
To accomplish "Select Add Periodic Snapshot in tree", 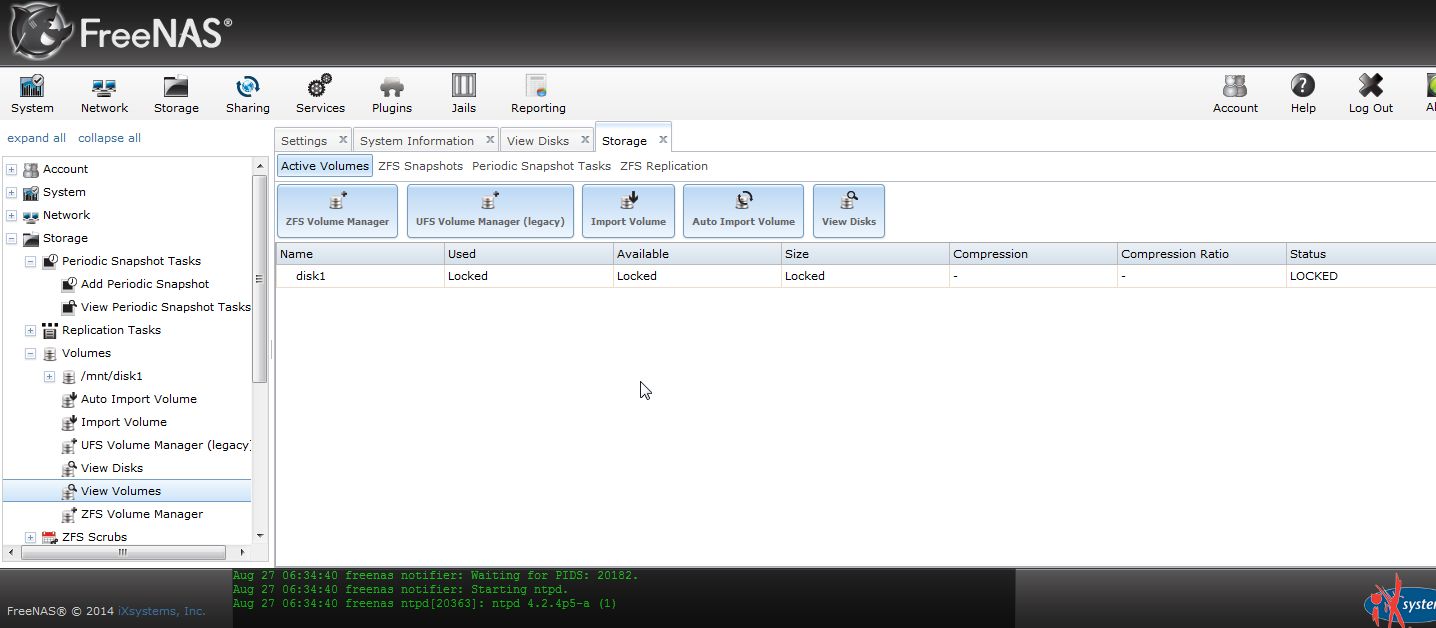I will [x=145, y=284].
